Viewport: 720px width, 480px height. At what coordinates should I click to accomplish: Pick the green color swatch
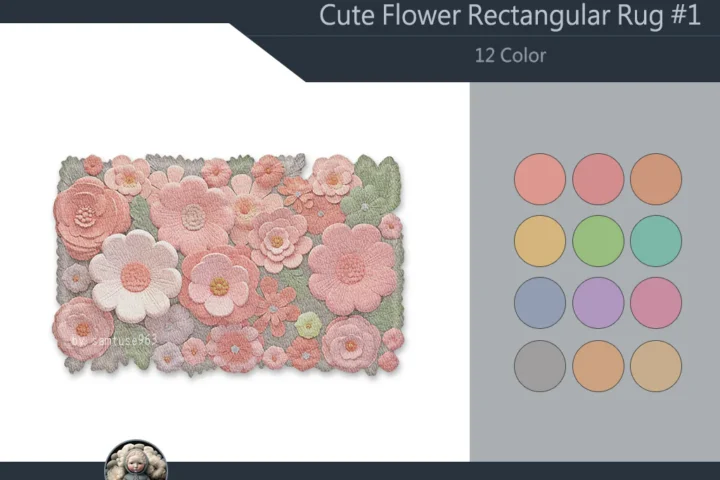click(x=598, y=241)
